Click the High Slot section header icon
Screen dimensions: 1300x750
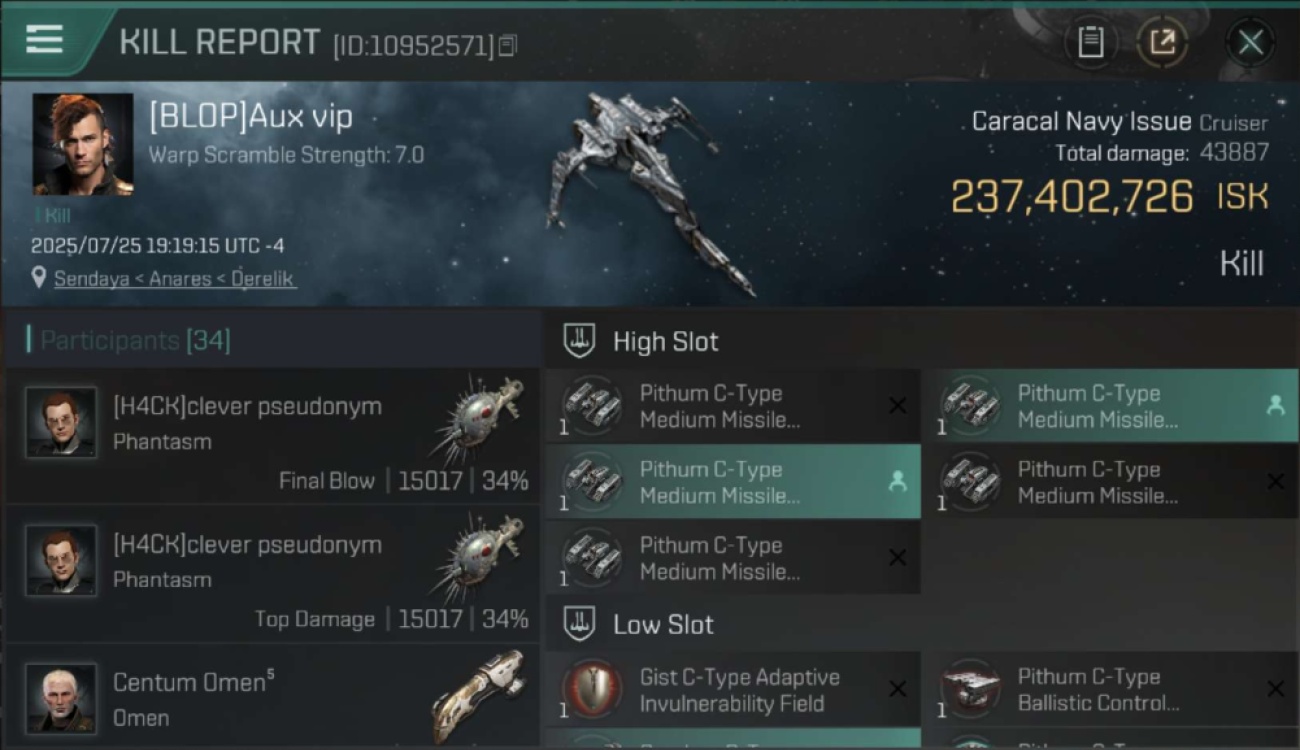pyautogui.click(x=579, y=341)
